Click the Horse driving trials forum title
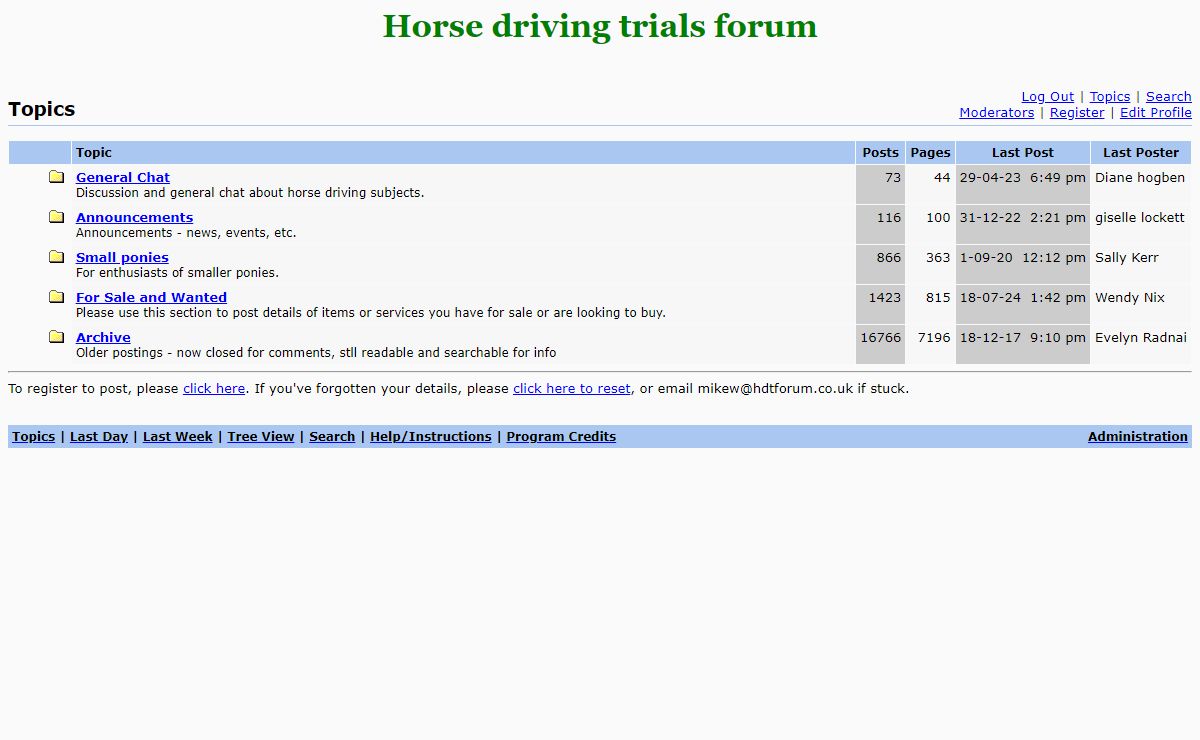This screenshot has width=1200, height=740. click(600, 26)
